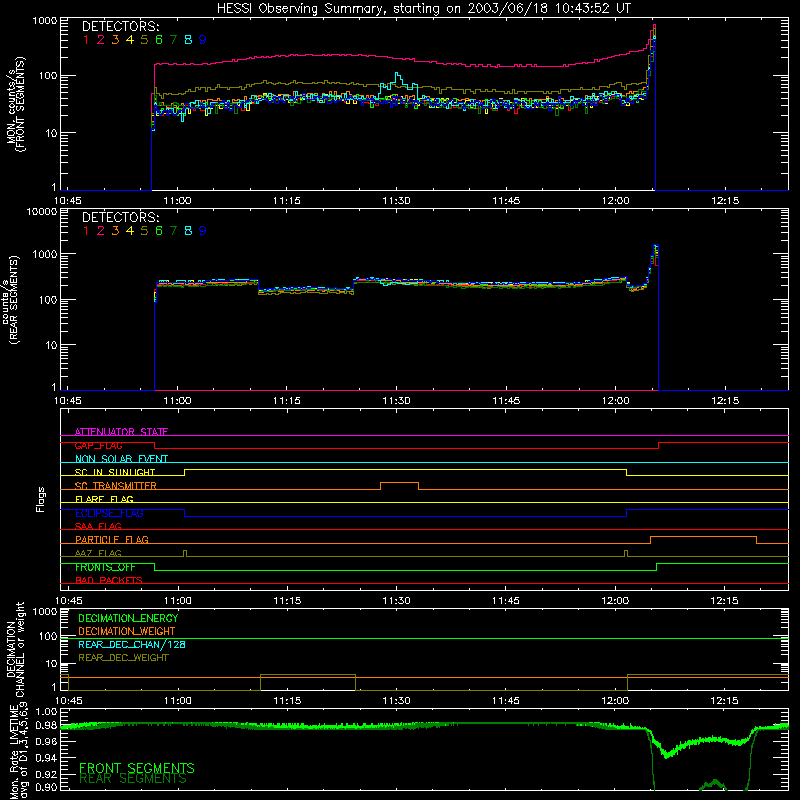Select detector 8 in the front segments legend
The height and width of the screenshot is (800, 800).
tap(188, 39)
